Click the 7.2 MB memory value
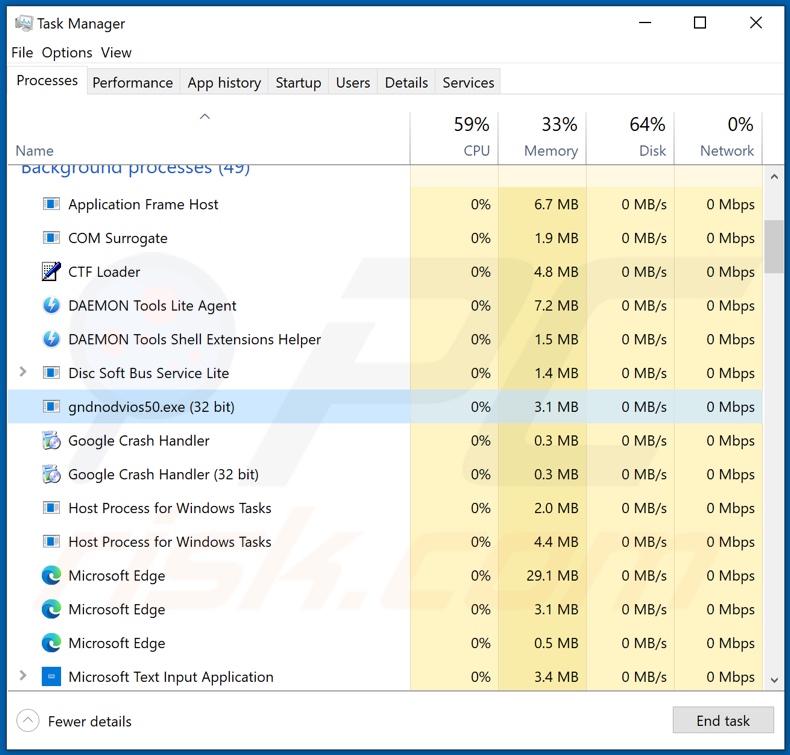This screenshot has height=755, width=790. pyautogui.click(x=556, y=306)
